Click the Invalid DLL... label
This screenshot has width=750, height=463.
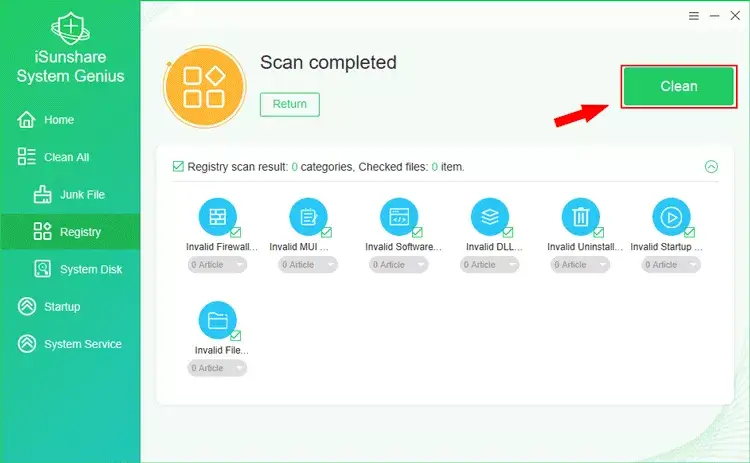pyautogui.click(x=494, y=247)
